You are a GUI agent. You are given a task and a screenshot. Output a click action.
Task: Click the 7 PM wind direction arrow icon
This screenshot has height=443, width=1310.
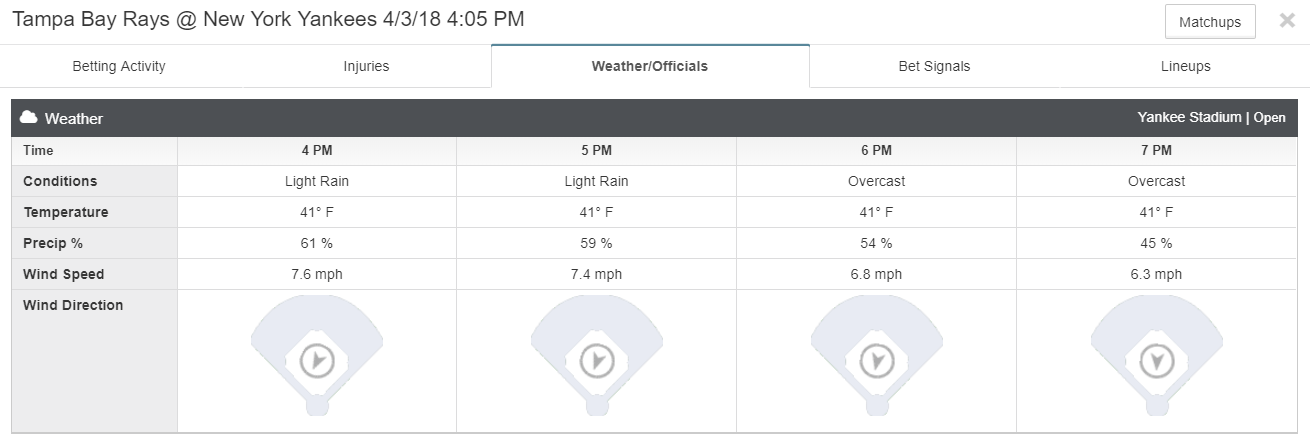pyautogui.click(x=1156, y=360)
